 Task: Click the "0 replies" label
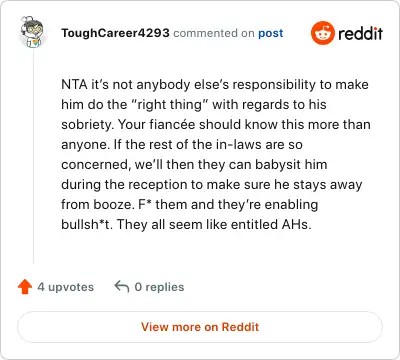point(159,287)
